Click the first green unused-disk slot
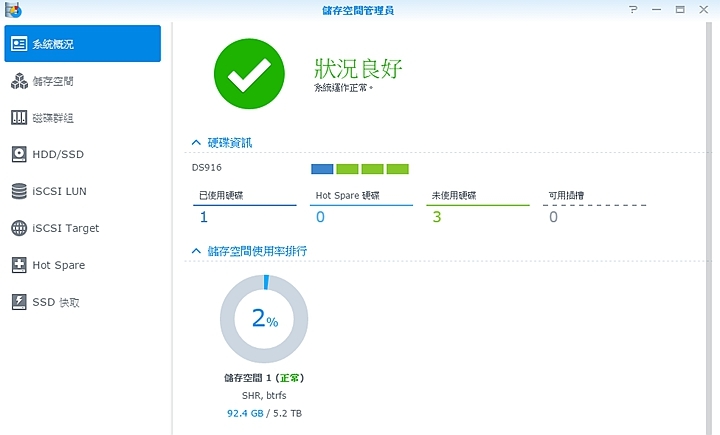This screenshot has width=720, height=435. (x=347, y=169)
